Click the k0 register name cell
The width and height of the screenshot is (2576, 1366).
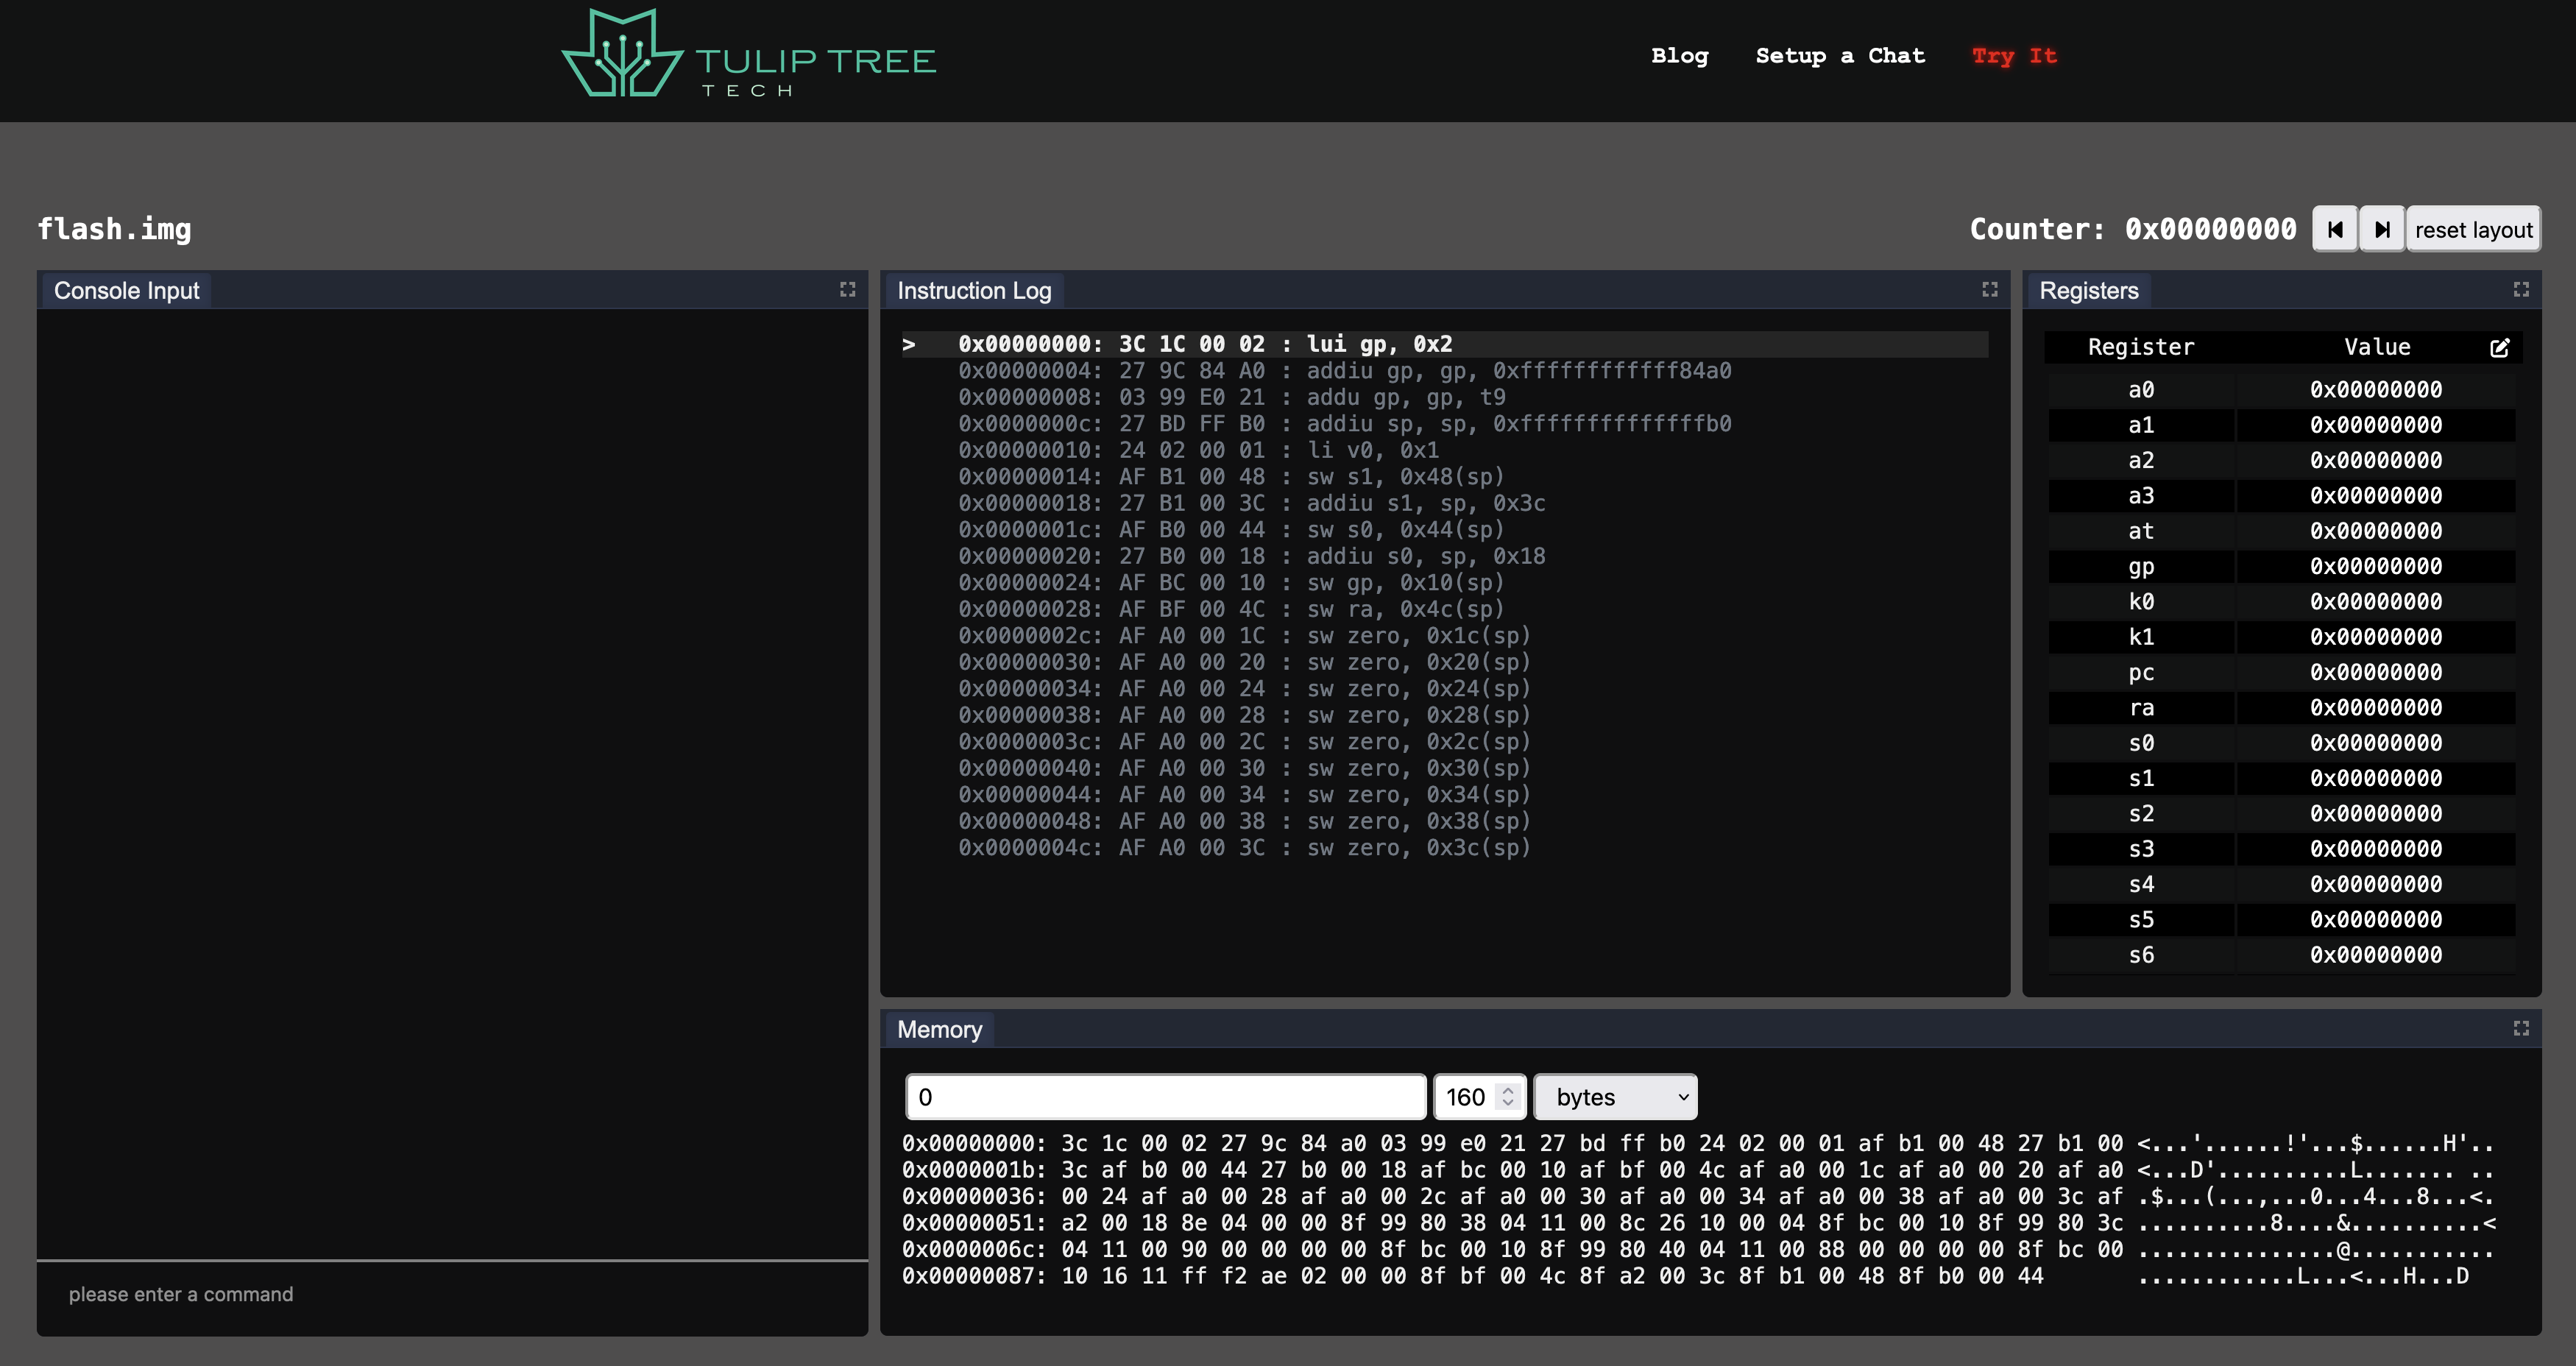[2141, 602]
